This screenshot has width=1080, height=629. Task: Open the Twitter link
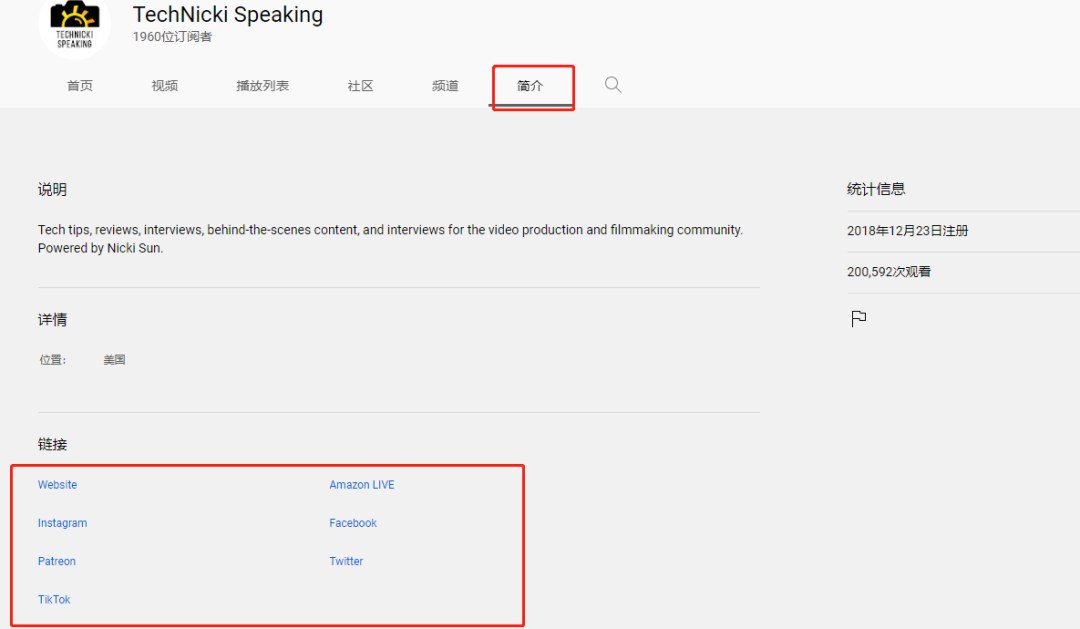point(346,561)
